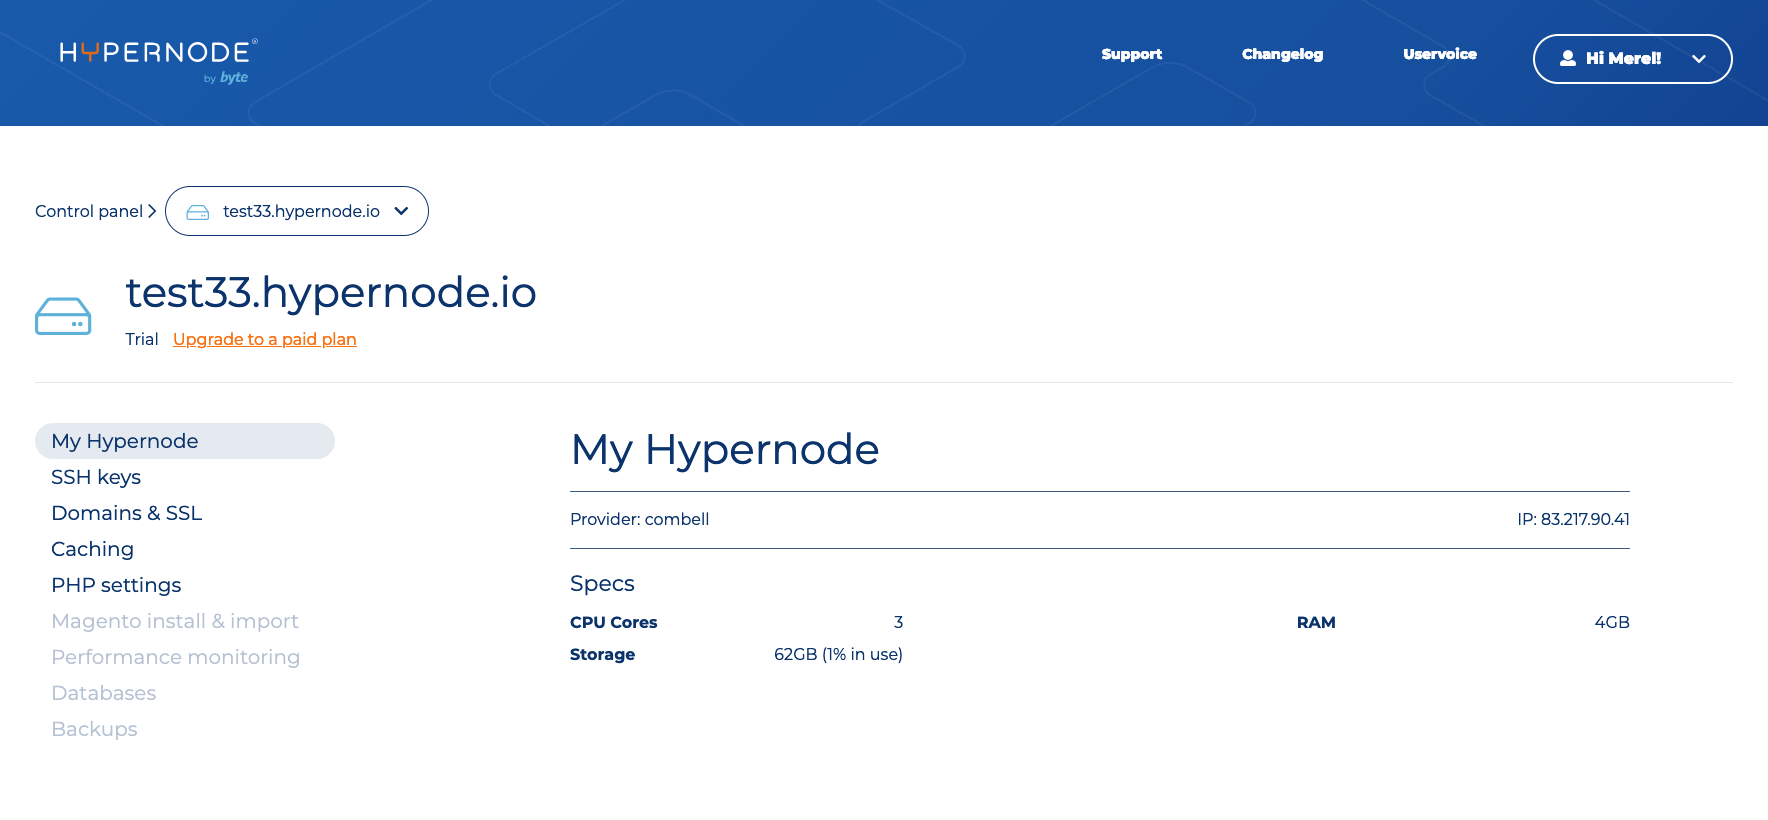Image resolution: width=1768 pixels, height=820 pixels.
Task: Open SSH keys in the sidebar
Action: click(x=96, y=477)
